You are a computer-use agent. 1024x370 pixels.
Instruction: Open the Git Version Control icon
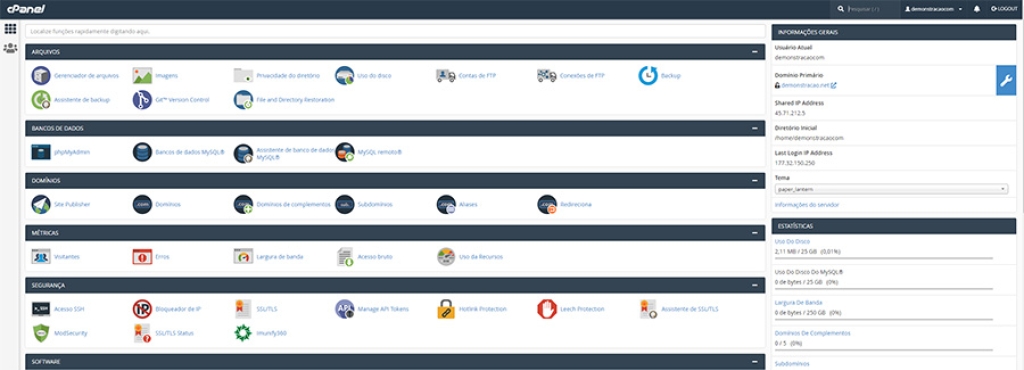(x=142, y=100)
